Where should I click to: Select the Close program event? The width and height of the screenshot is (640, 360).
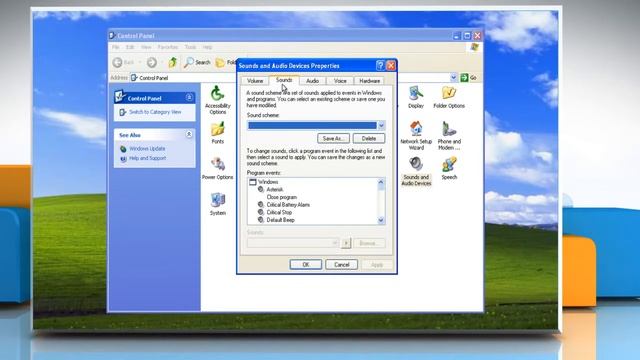pos(282,197)
